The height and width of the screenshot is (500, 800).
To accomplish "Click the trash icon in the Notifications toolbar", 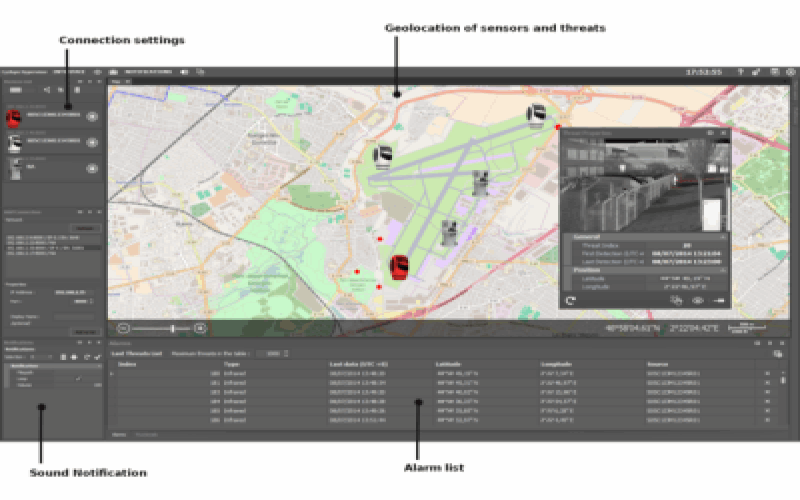I will [x=63, y=357].
